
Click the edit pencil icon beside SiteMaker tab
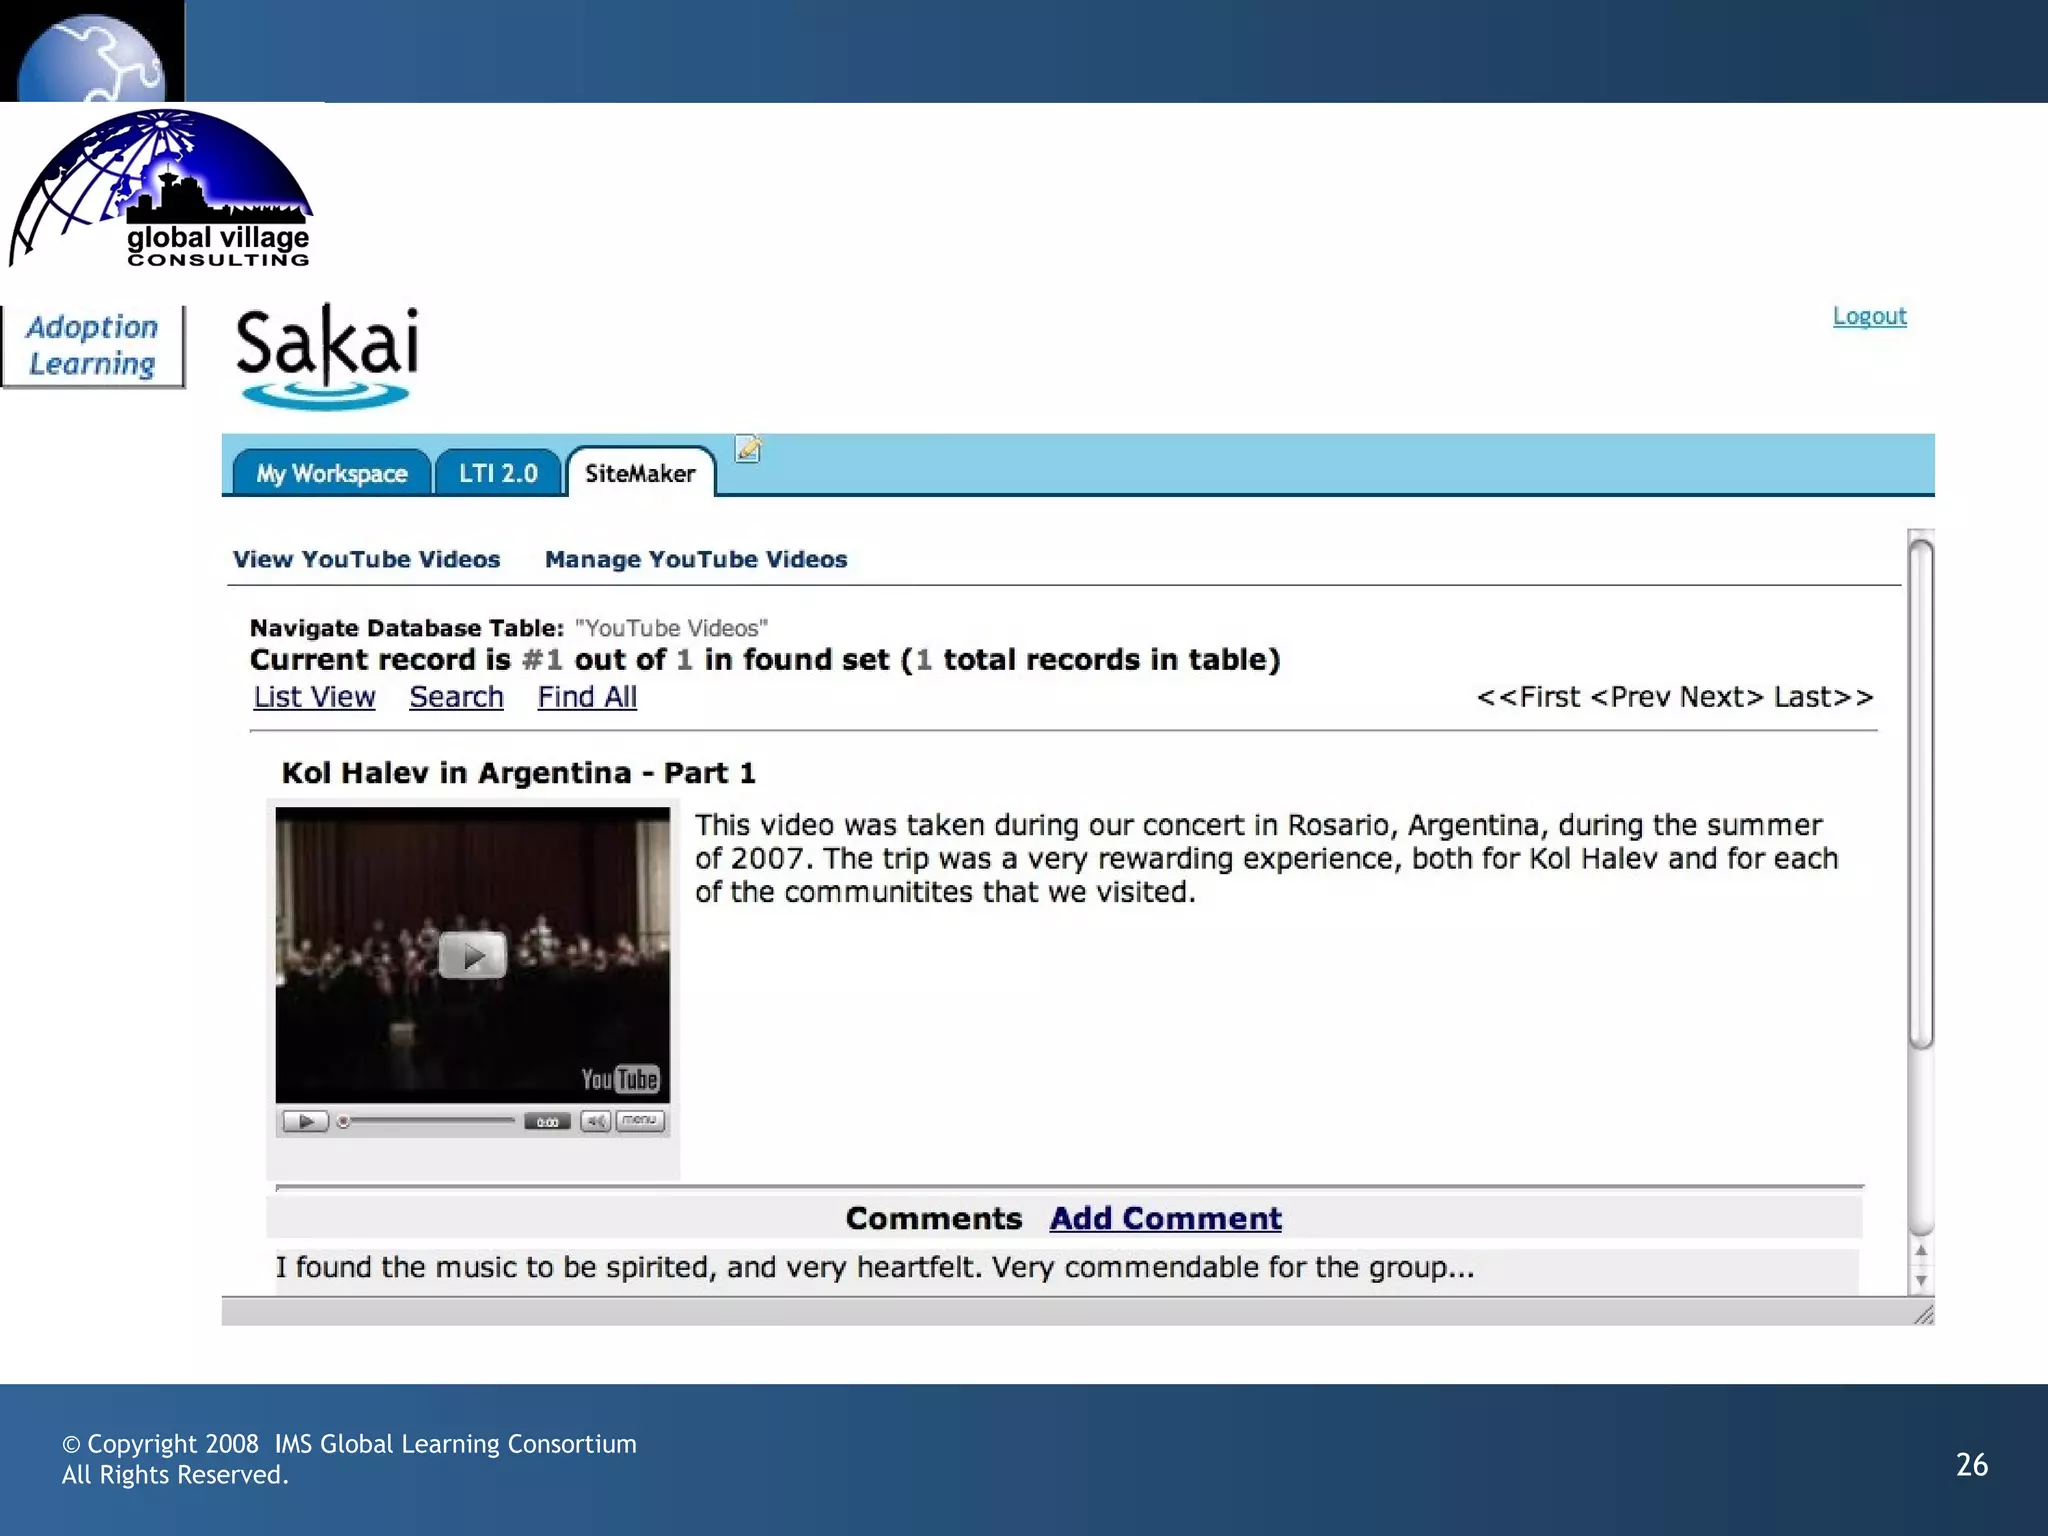point(748,449)
